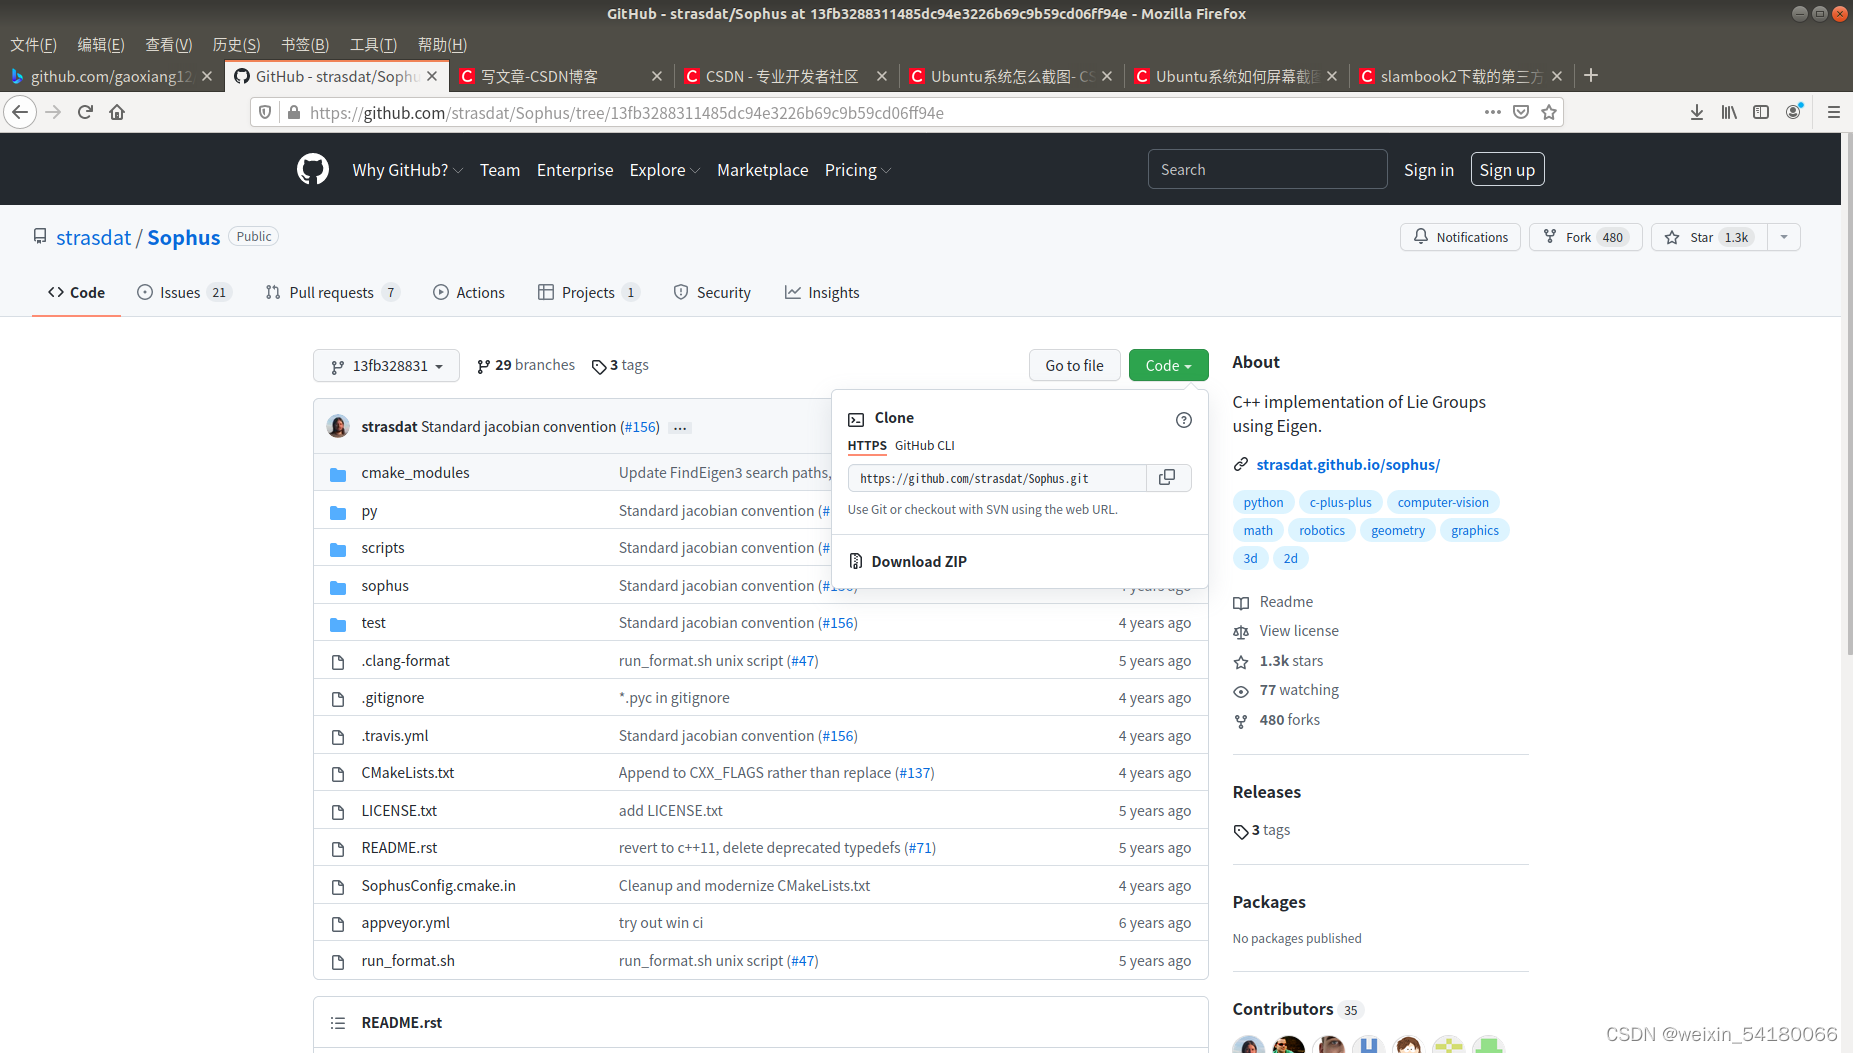Open the Projects tab
1853x1053 pixels.
click(x=588, y=292)
